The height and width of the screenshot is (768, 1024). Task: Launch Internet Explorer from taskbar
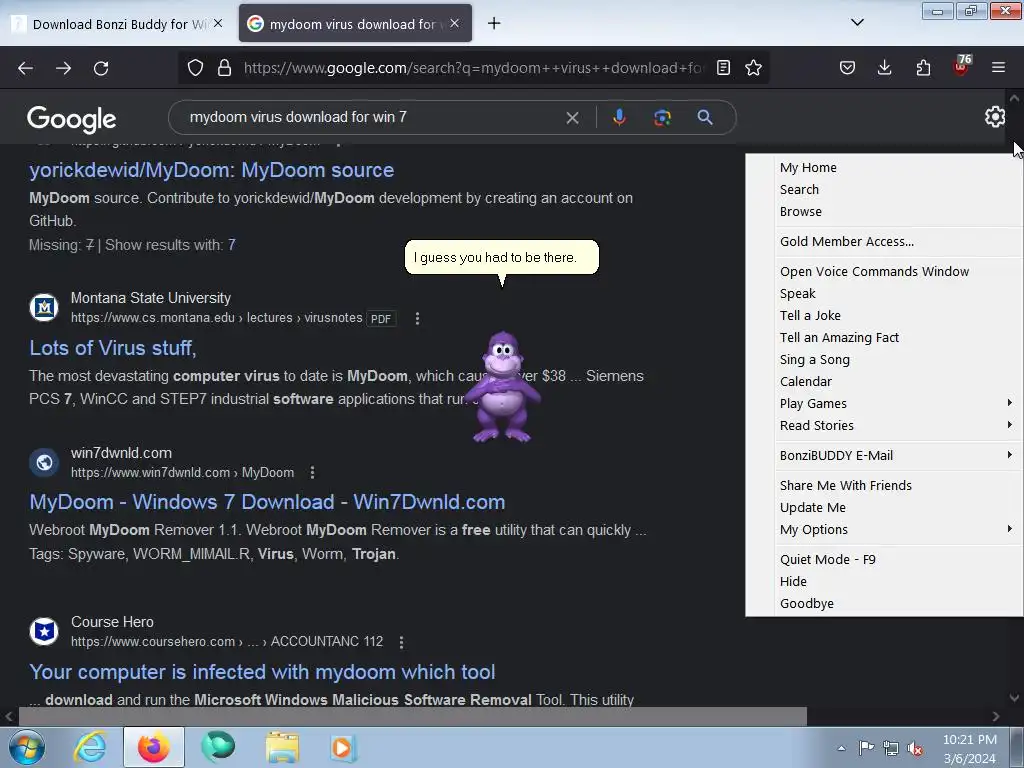coord(90,748)
